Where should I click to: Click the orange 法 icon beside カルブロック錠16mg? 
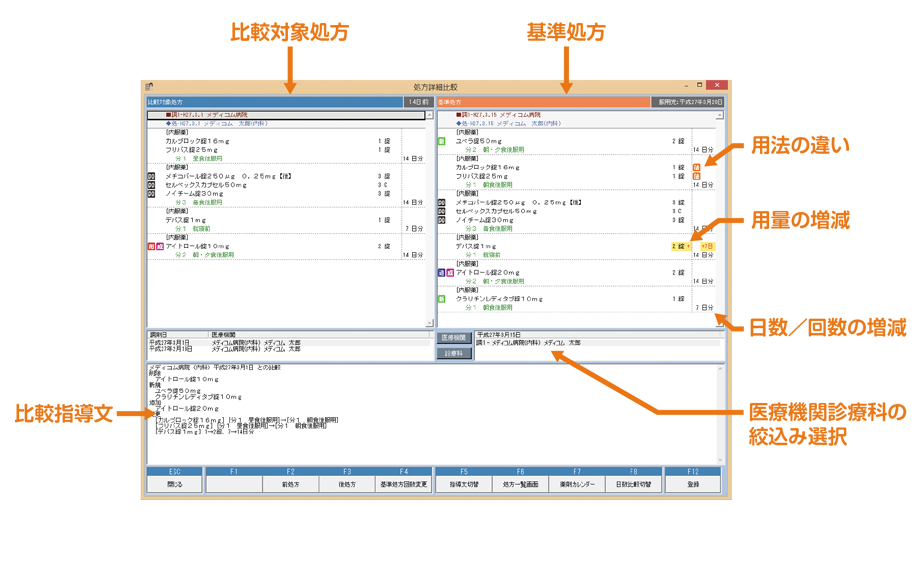point(697,168)
